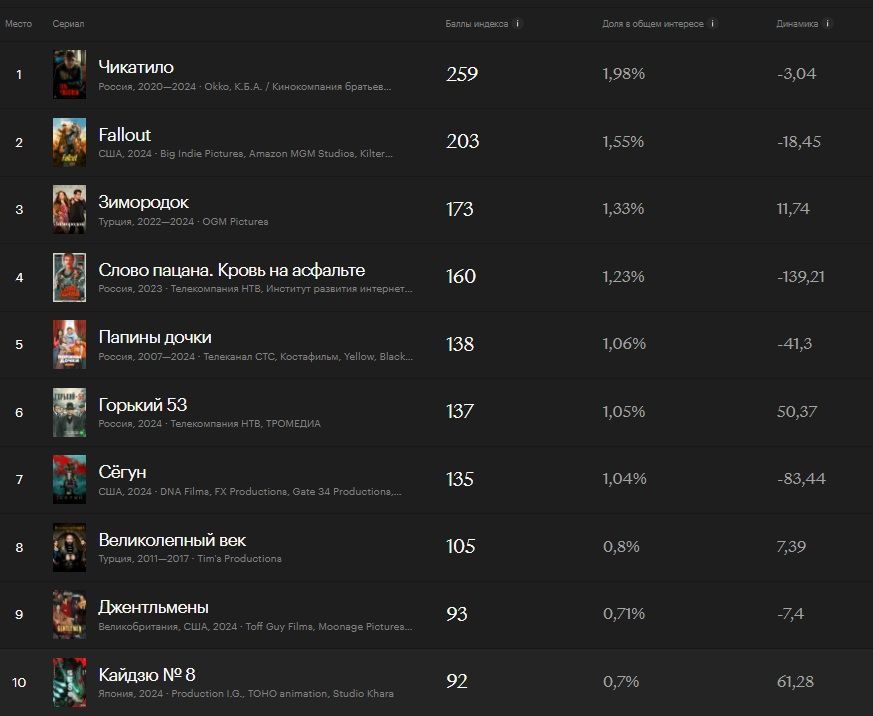Viewport: 873px width, 716px height.
Task: Select the Зимородок poster image
Action: point(70,209)
